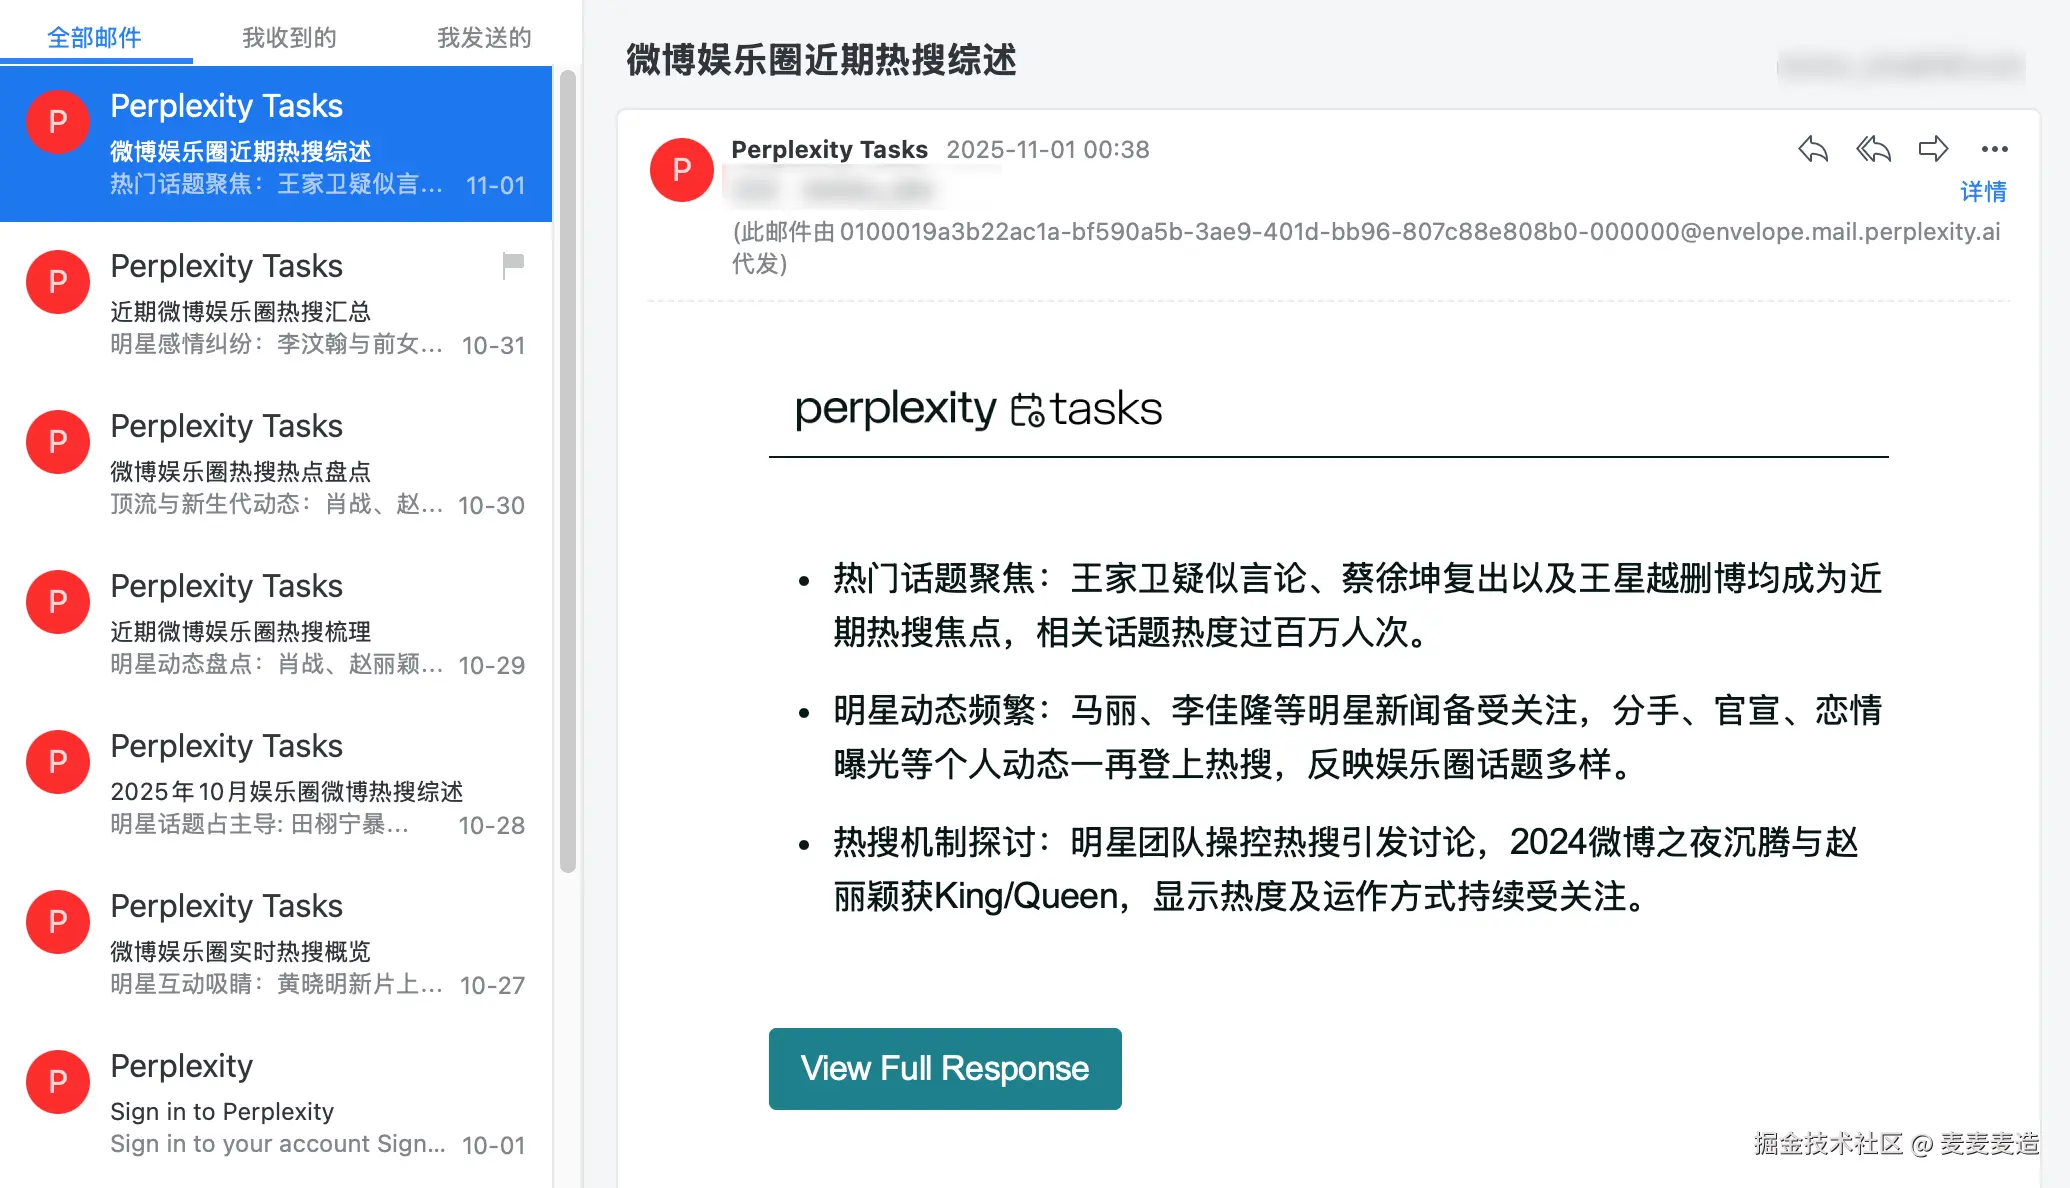The image size is (2070, 1188).
Task: Switch to the 我收到的 tab
Action: coord(289,38)
